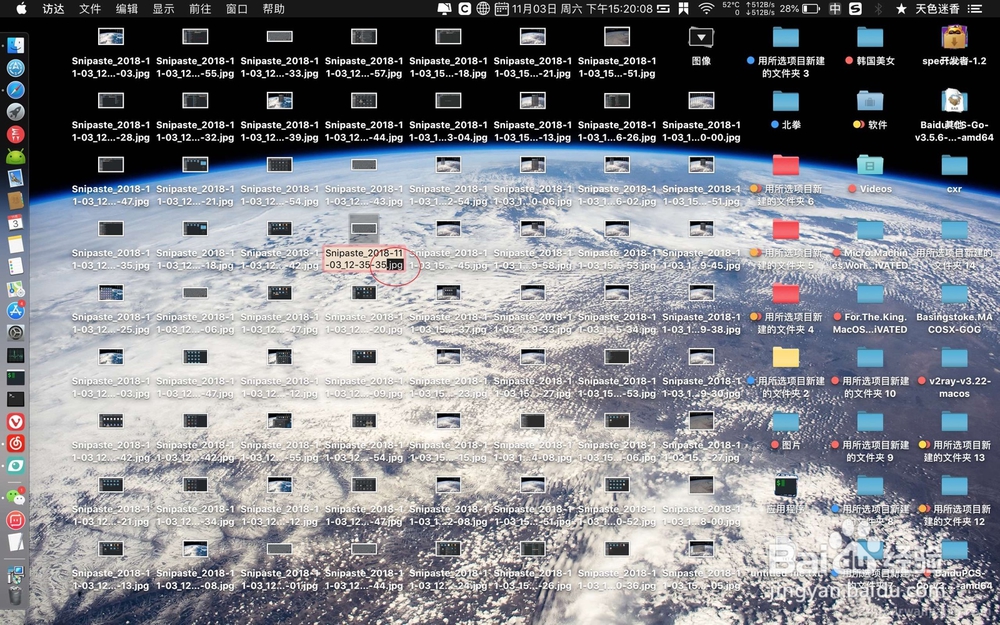This screenshot has width=1000, height=625.
Task: Click the Bluetooth menu bar icon
Action: pos(878,8)
